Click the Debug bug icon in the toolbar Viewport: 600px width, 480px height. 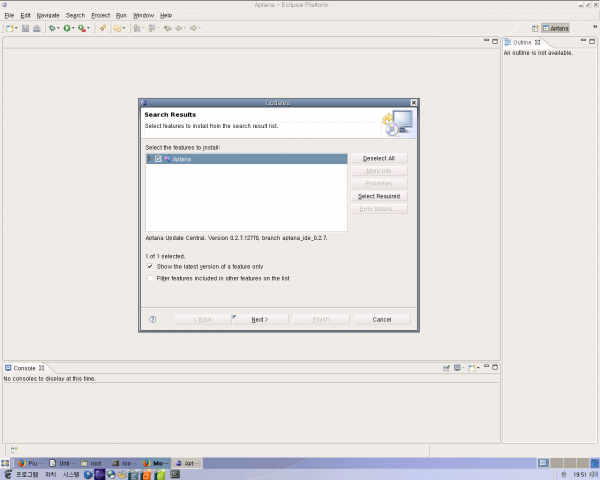point(52,28)
